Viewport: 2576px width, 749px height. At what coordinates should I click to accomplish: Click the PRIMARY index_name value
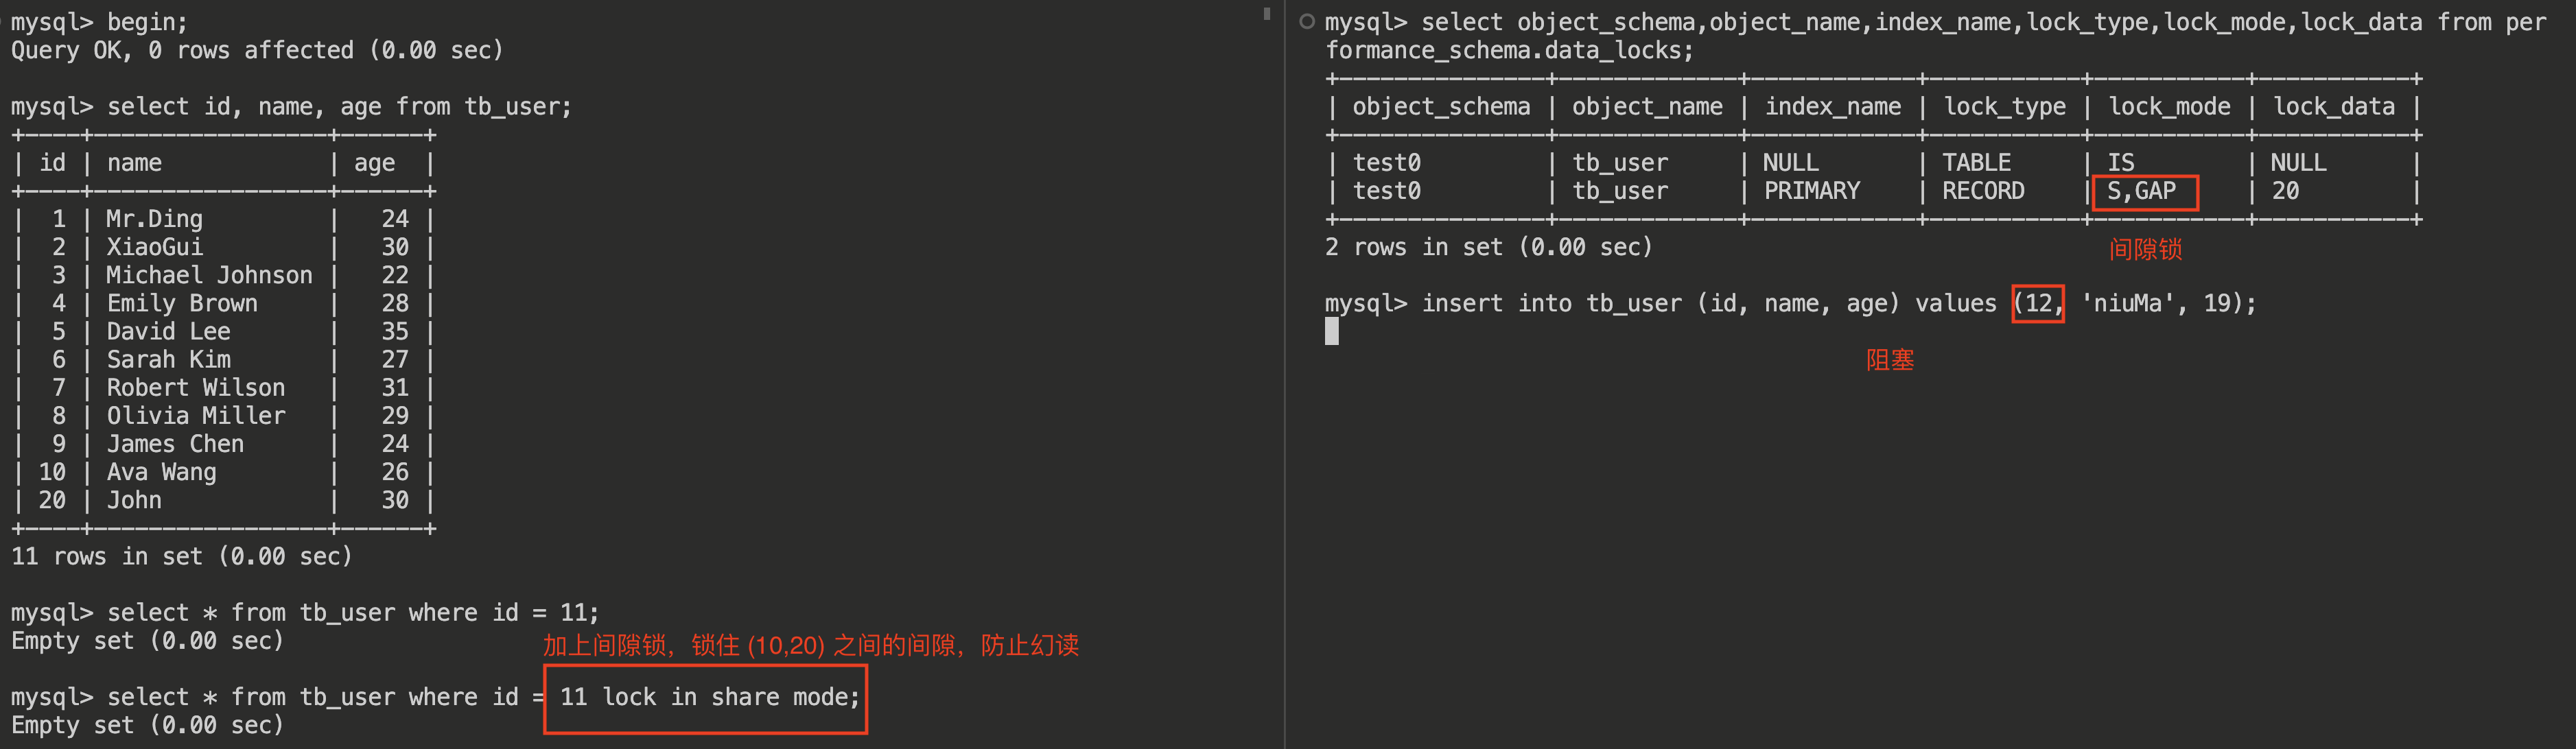[1811, 191]
